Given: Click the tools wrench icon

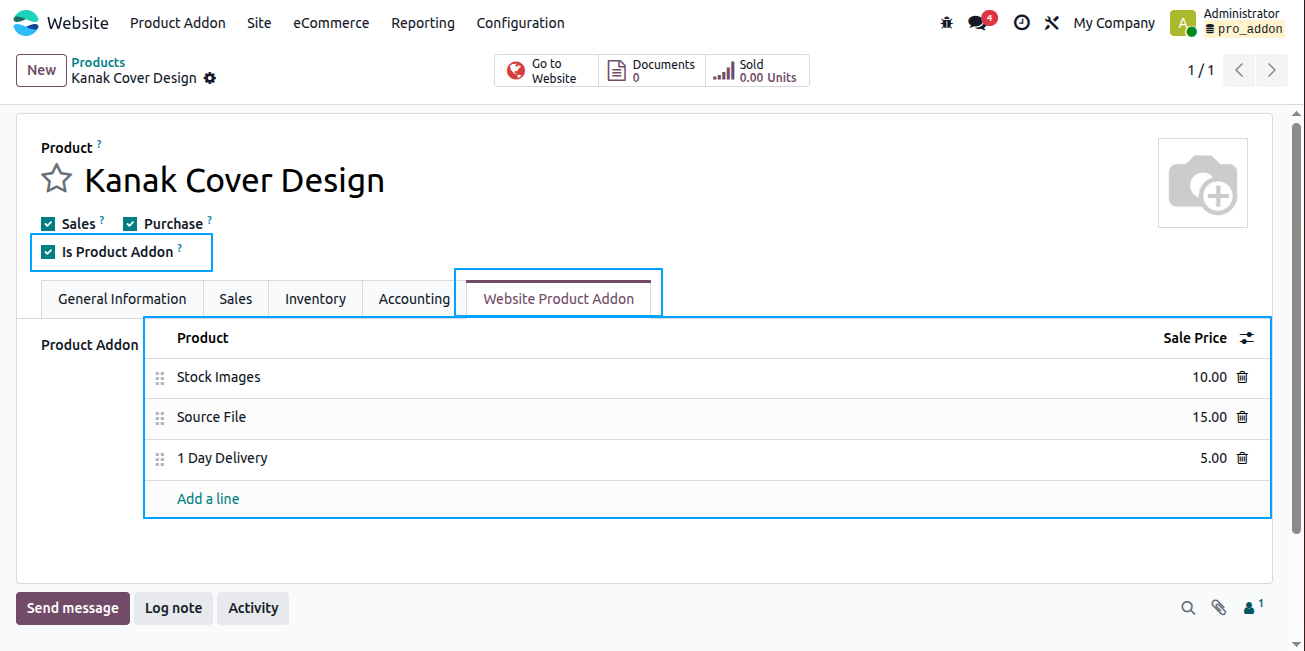Looking at the screenshot, I should point(1051,23).
